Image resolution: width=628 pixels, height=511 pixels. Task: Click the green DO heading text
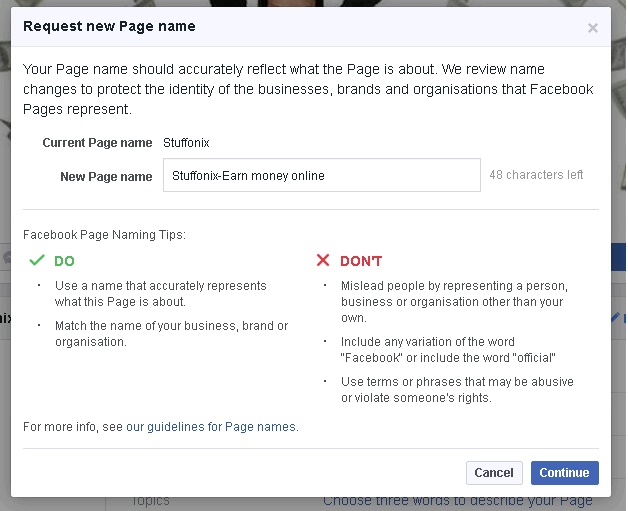click(x=64, y=261)
